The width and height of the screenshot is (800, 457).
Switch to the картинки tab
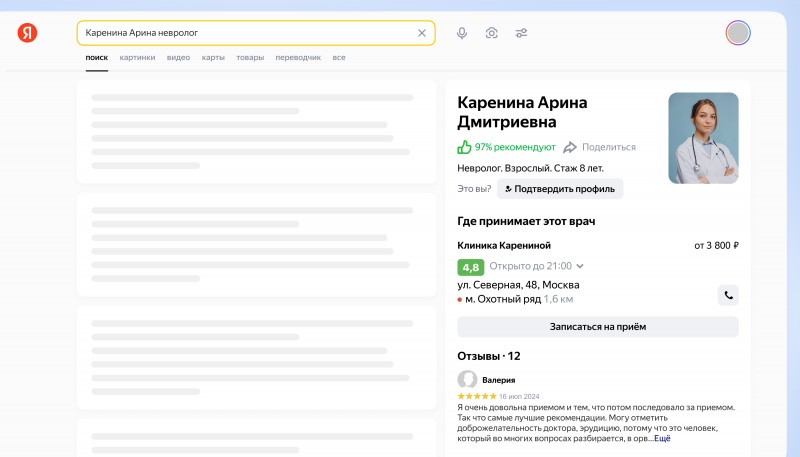coord(137,58)
